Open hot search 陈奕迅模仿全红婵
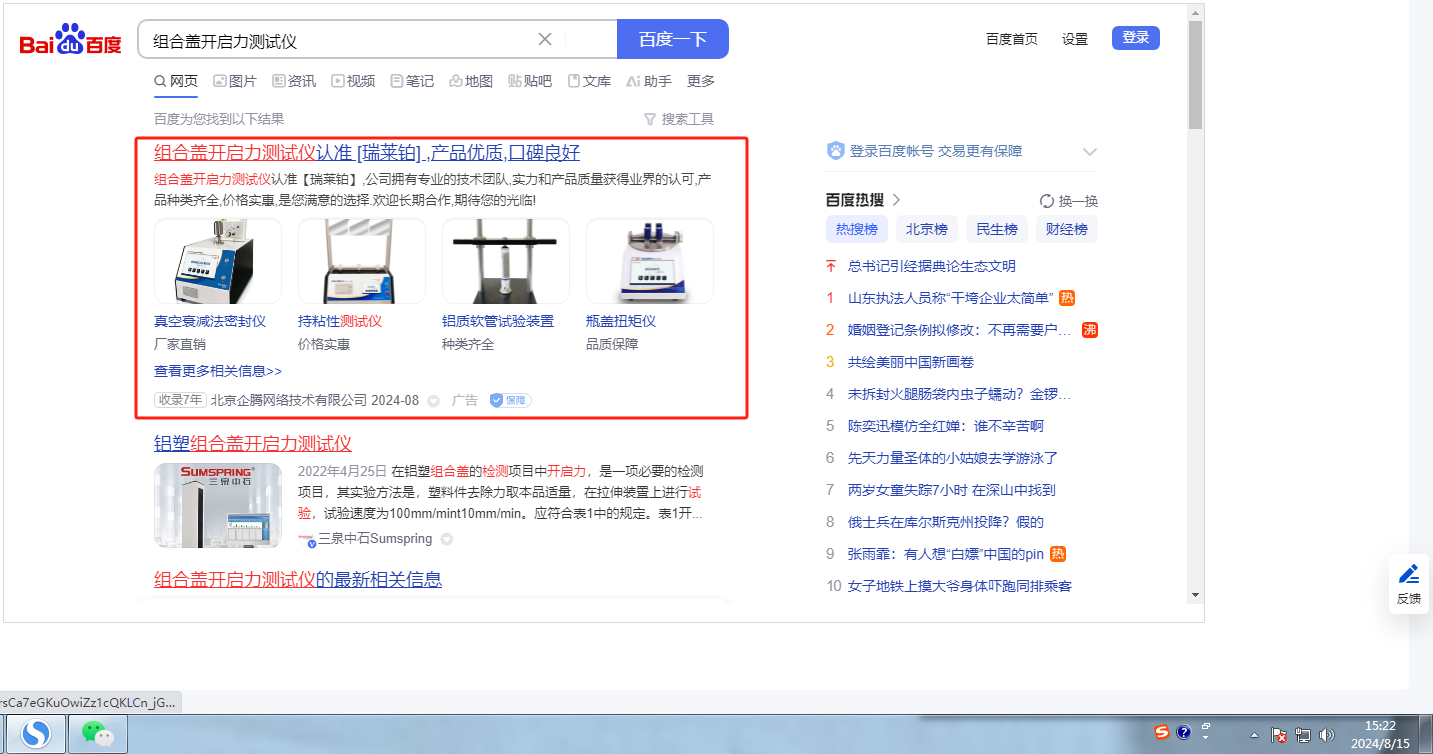 click(x=946, y=426)
